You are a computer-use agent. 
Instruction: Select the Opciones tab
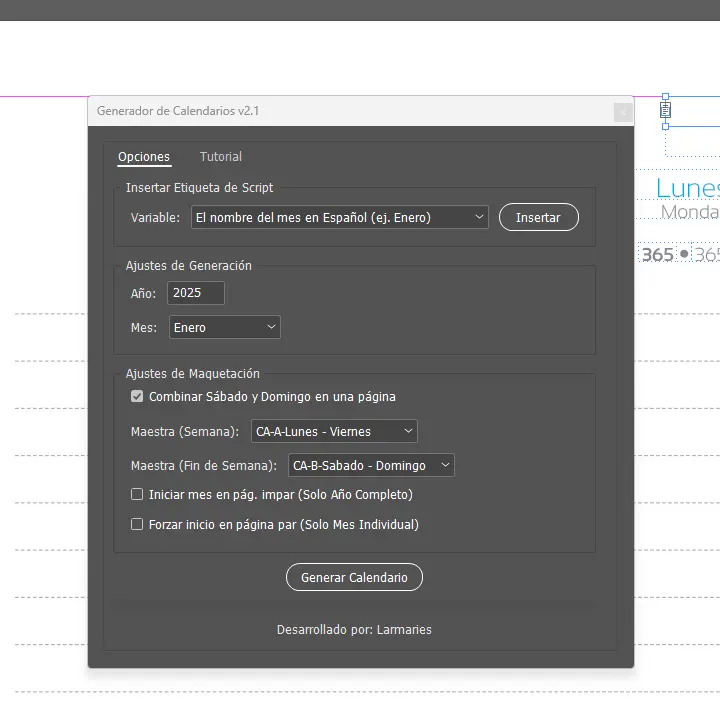coord(144,157)
